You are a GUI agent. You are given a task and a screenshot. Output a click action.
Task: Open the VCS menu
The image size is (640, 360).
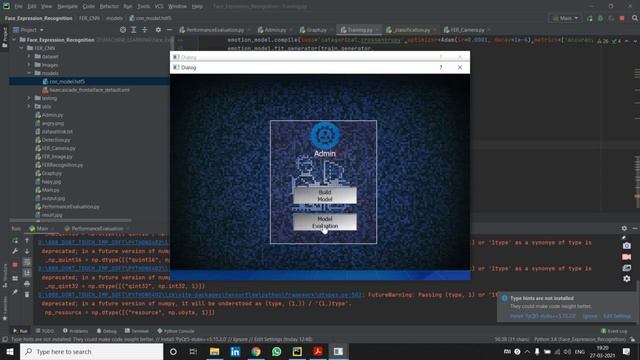pyautogui.click(x=159, y=7)
